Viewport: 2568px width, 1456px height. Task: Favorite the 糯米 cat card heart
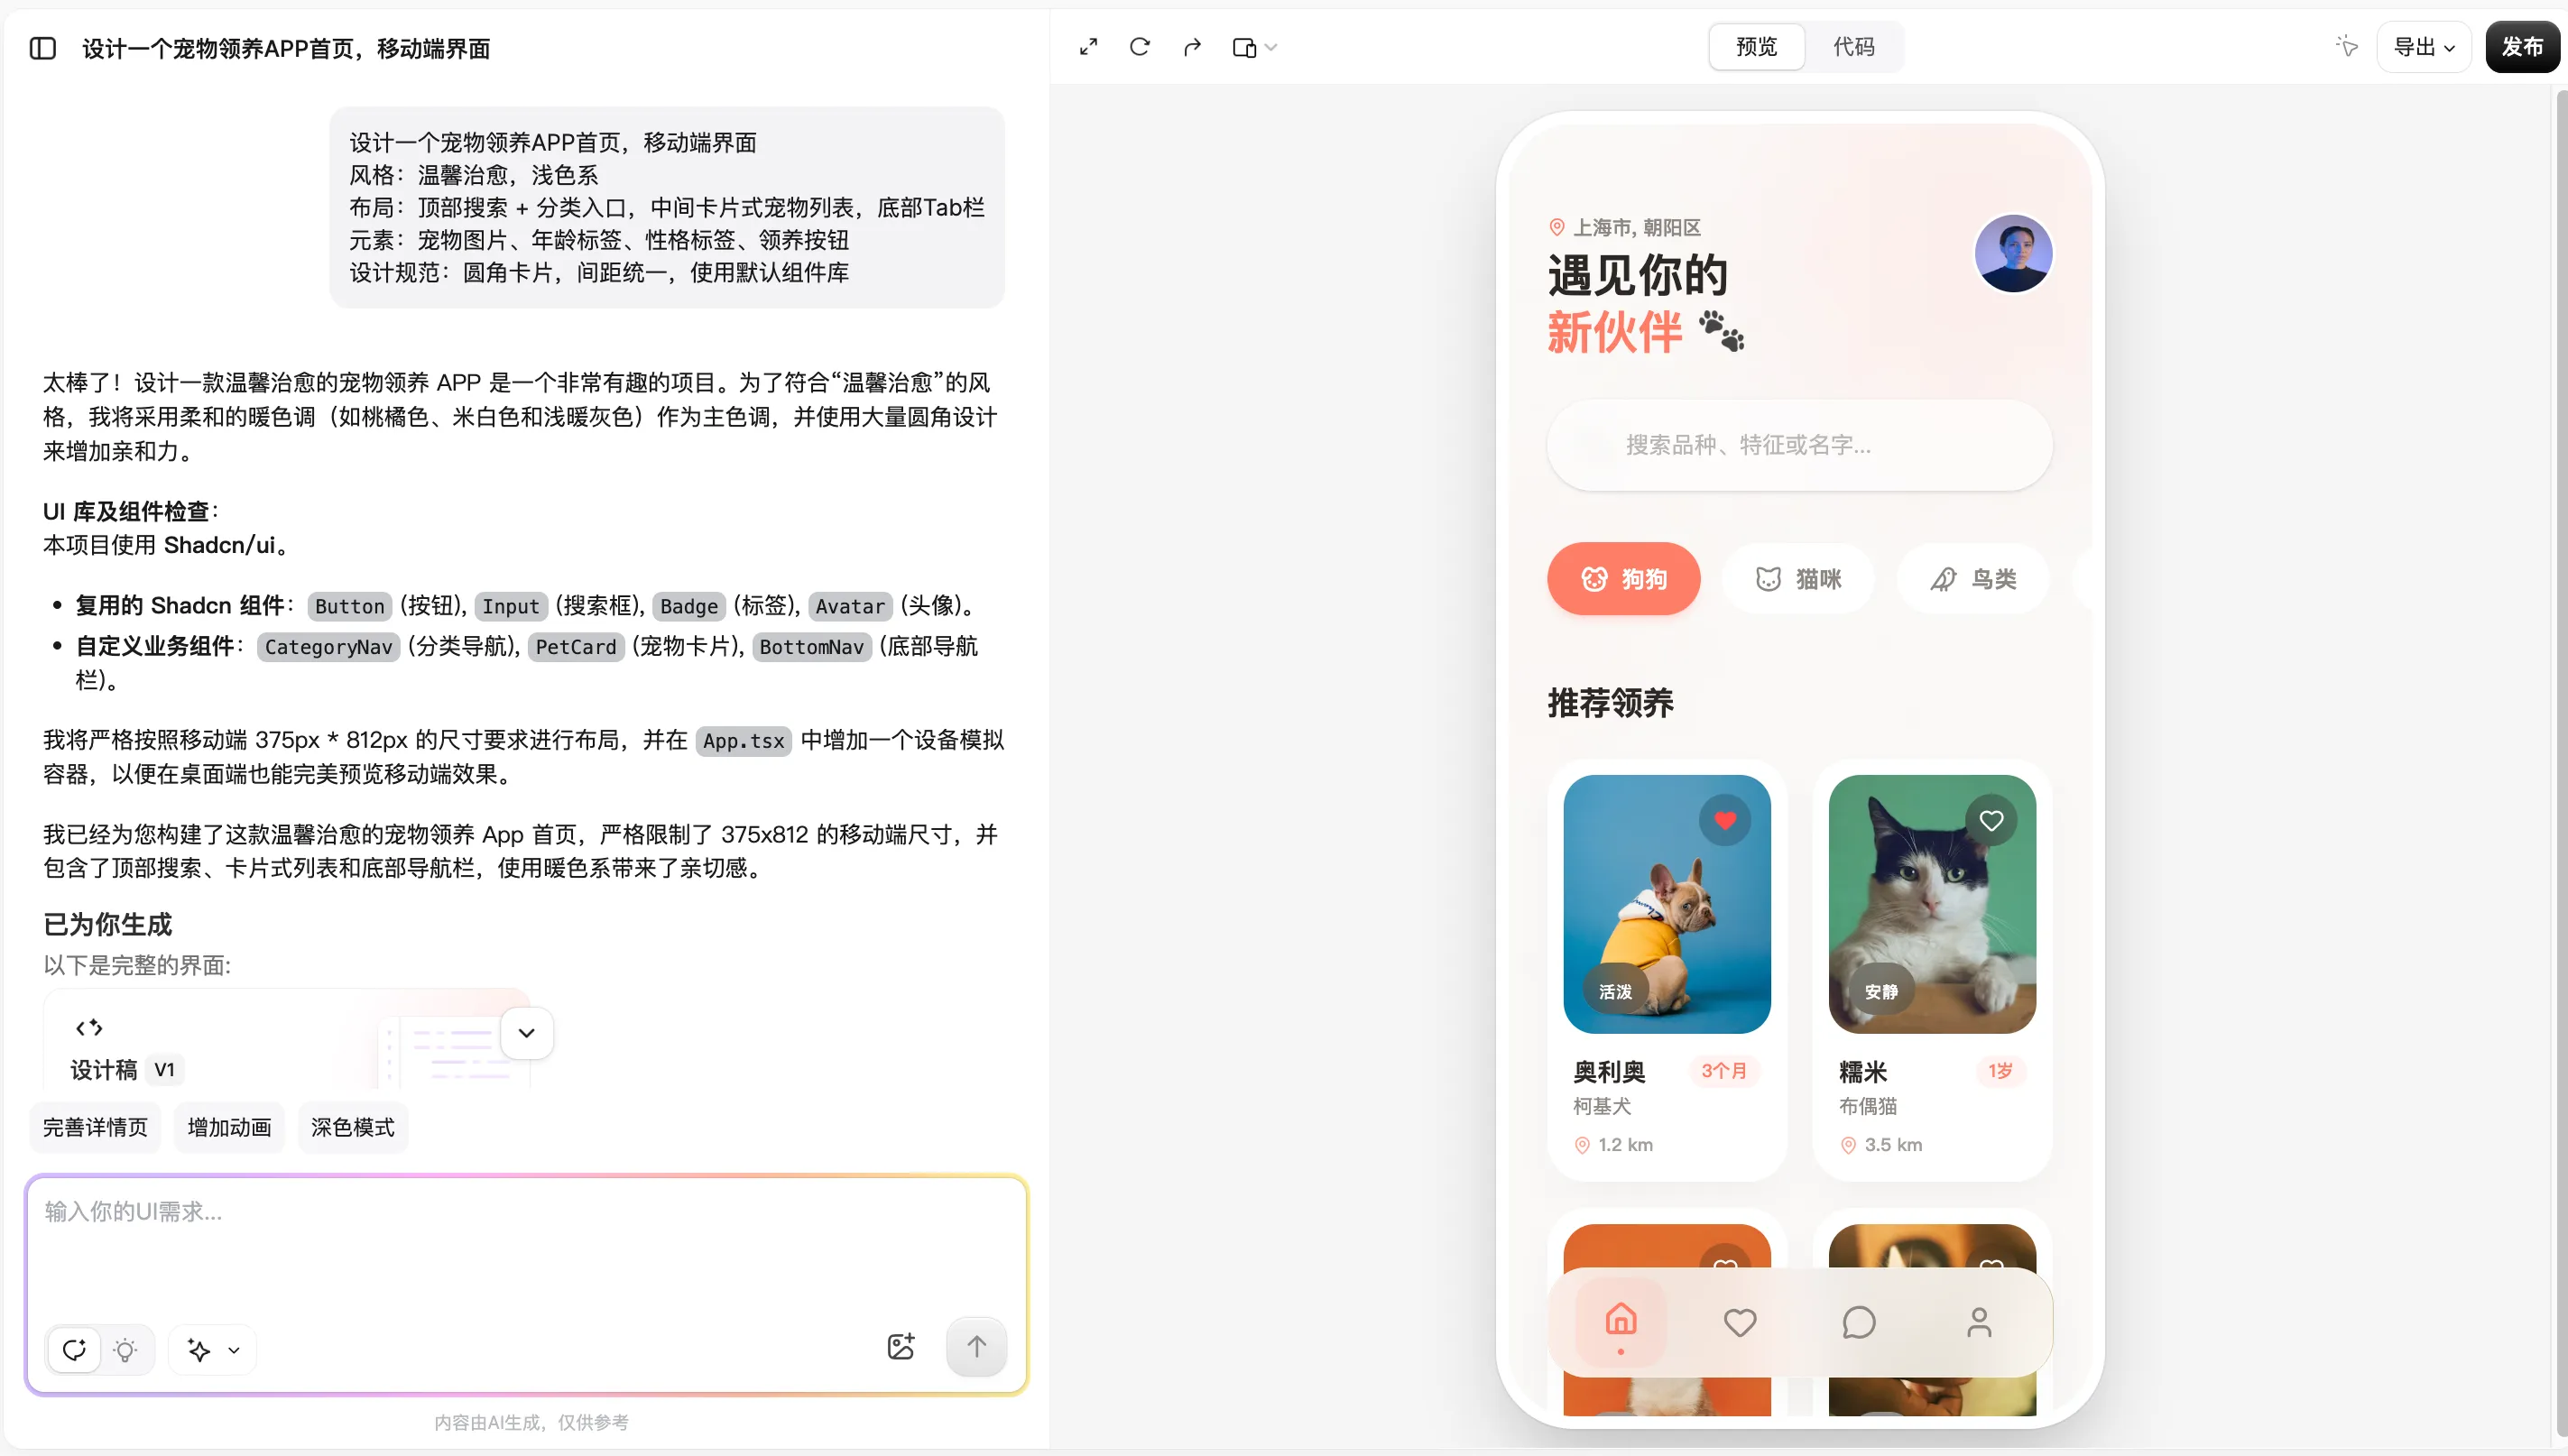coord(1991,819)
